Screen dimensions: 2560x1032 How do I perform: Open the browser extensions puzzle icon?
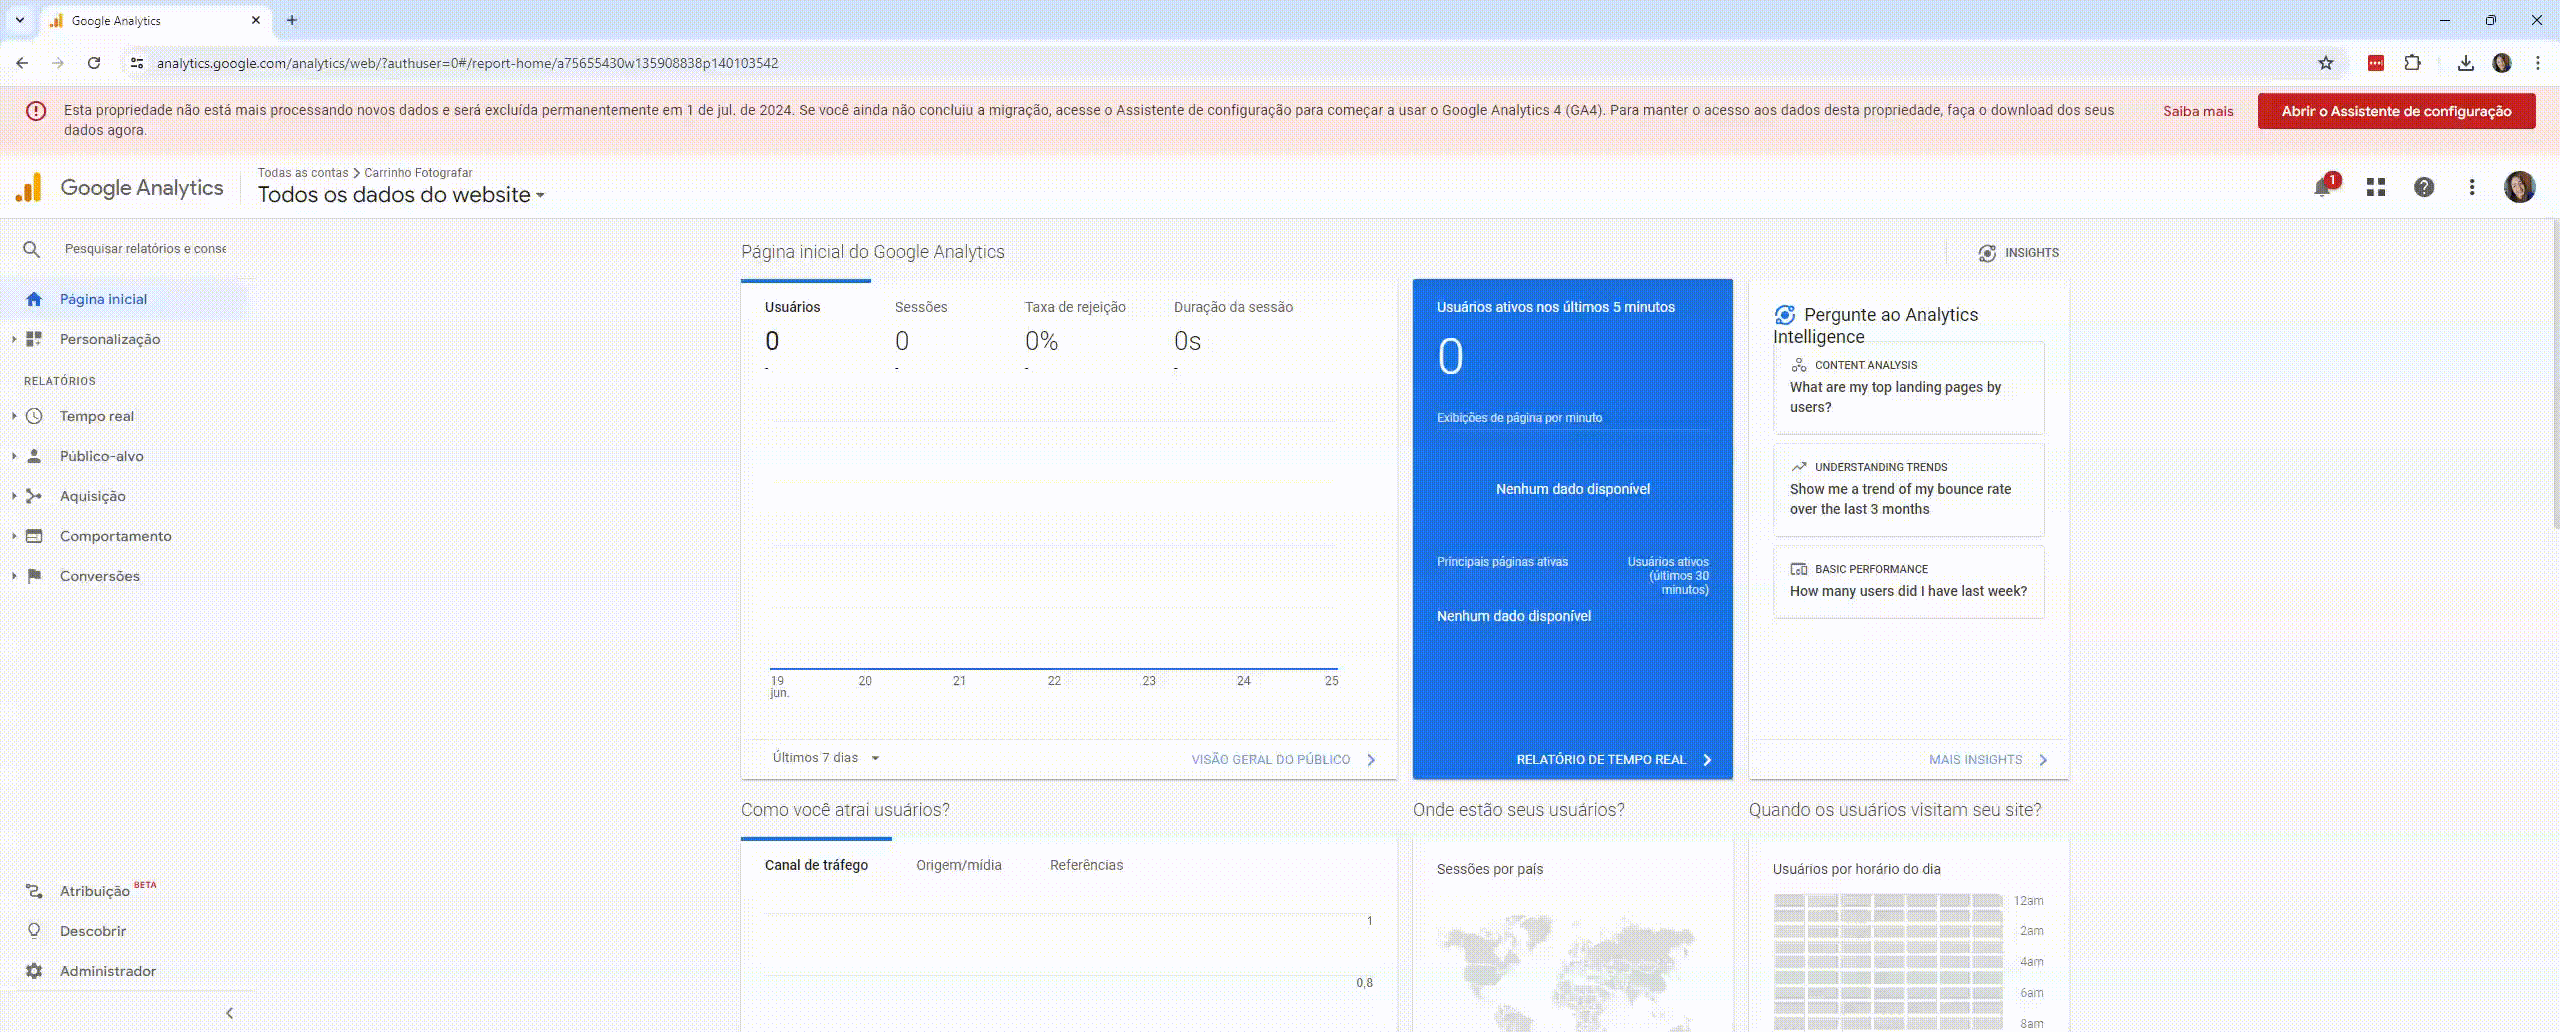[x=2412, y=63]
